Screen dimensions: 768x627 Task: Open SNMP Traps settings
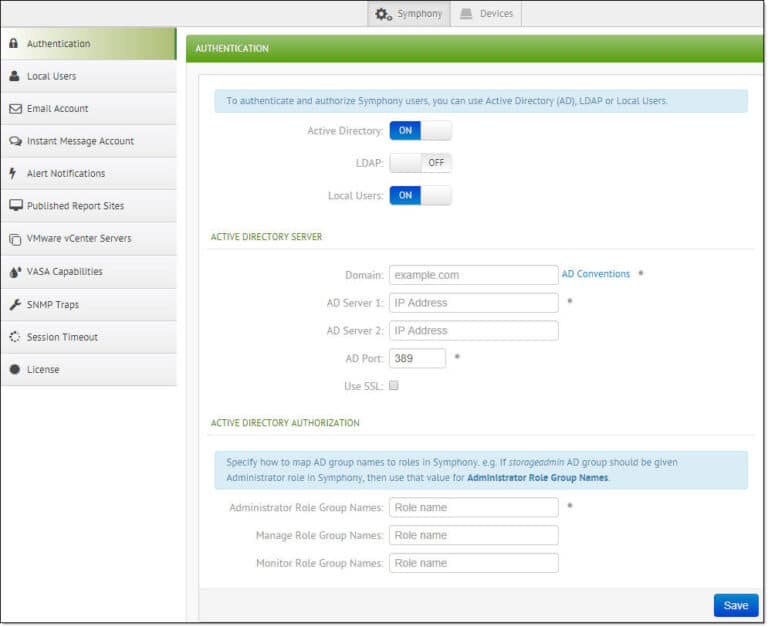[x=89, y=305]
